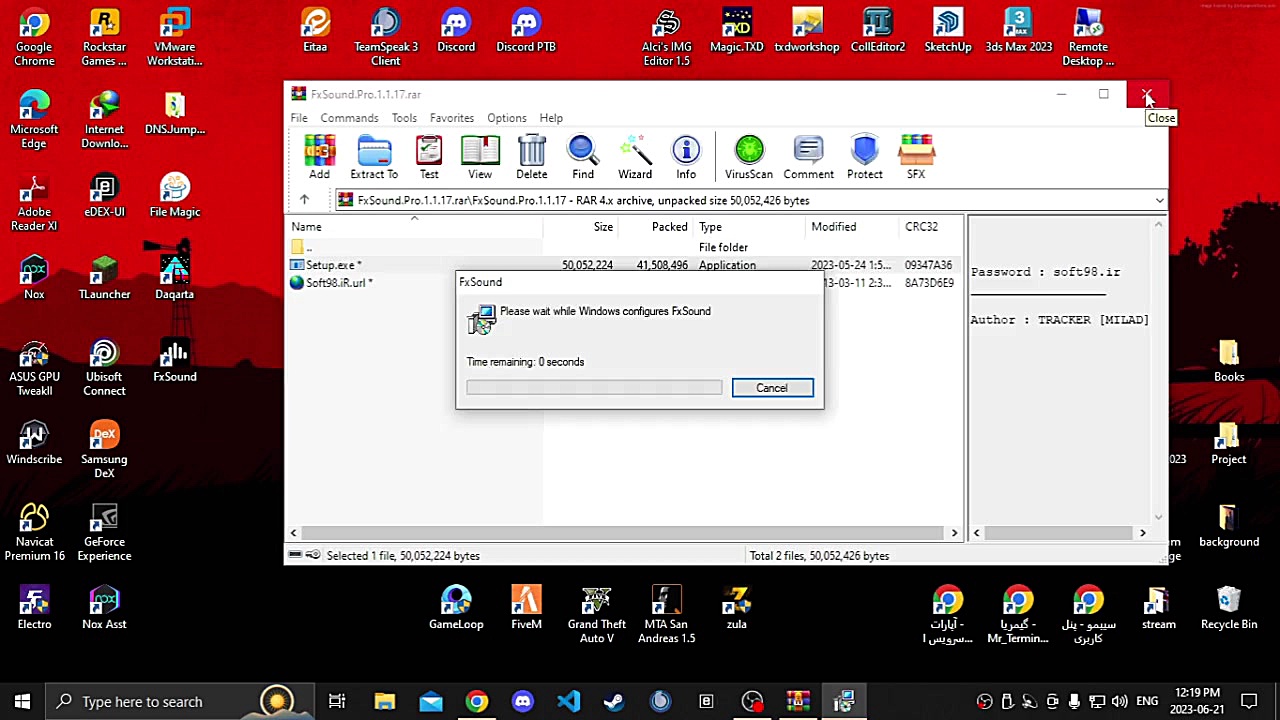Open the Books folder on desktop
The width and height of the screenshot is (1280, 720).
(x=1229, y=362)
